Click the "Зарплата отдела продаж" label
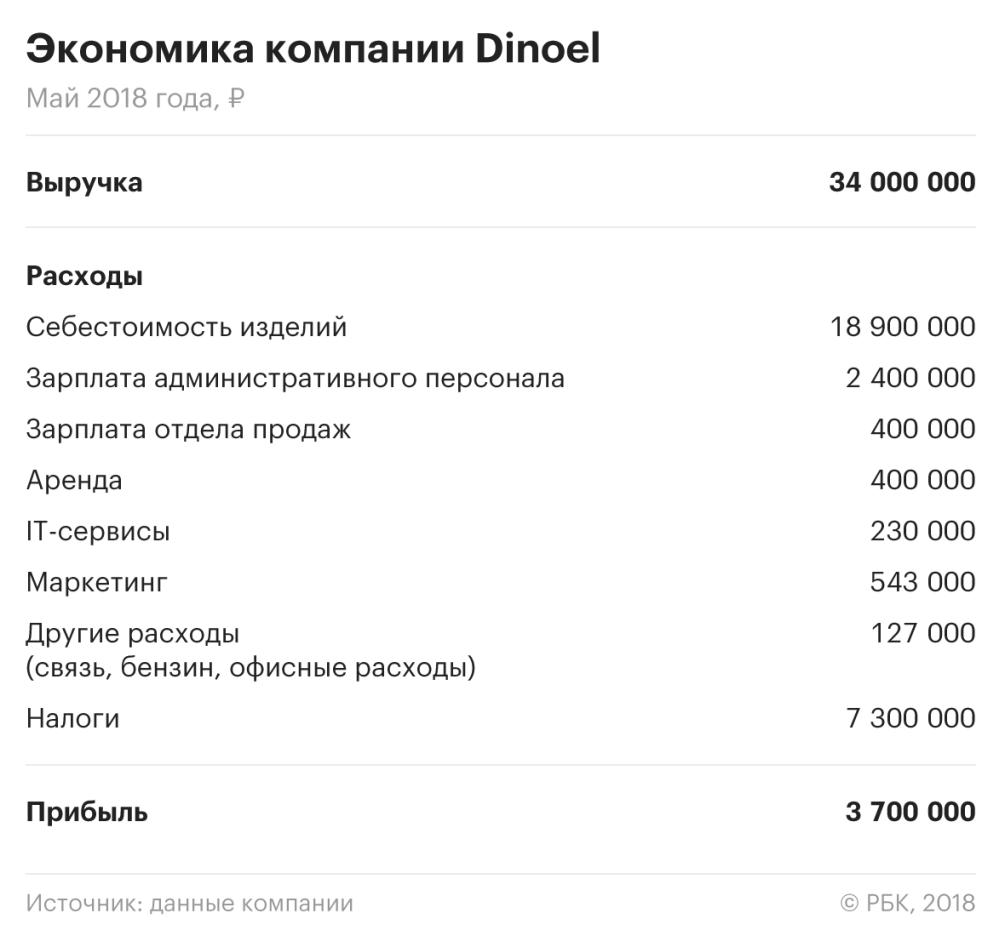1005x936 pixels. (x=188, y=430)
